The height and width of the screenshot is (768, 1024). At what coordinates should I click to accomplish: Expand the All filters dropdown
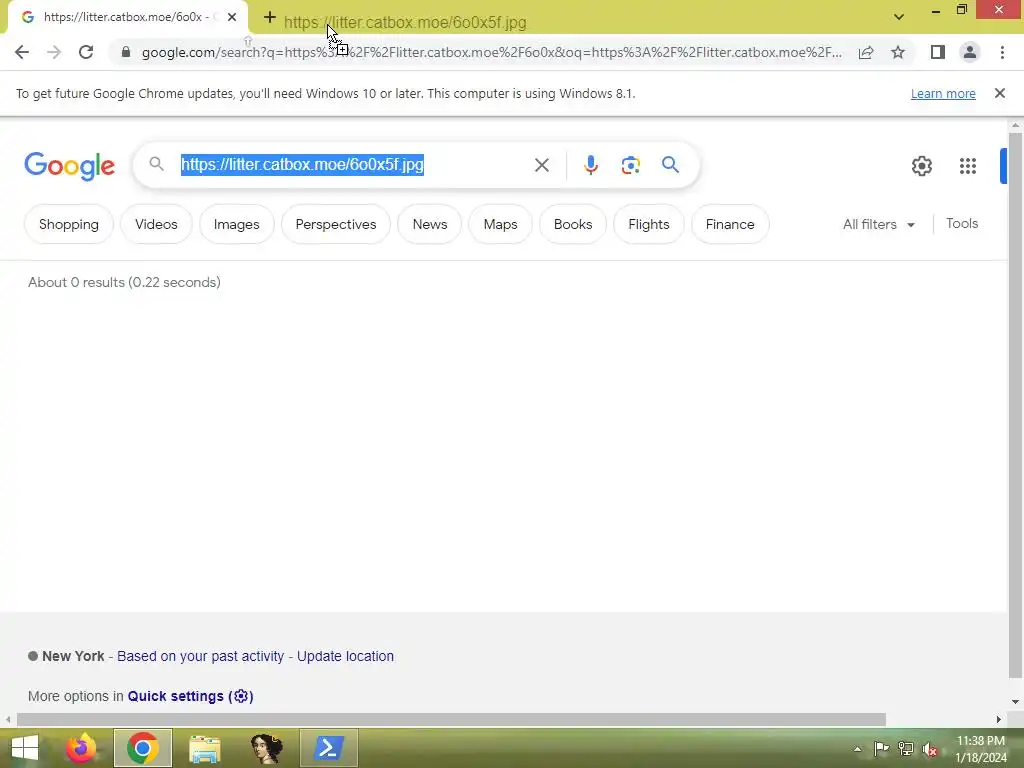[878, 224]
